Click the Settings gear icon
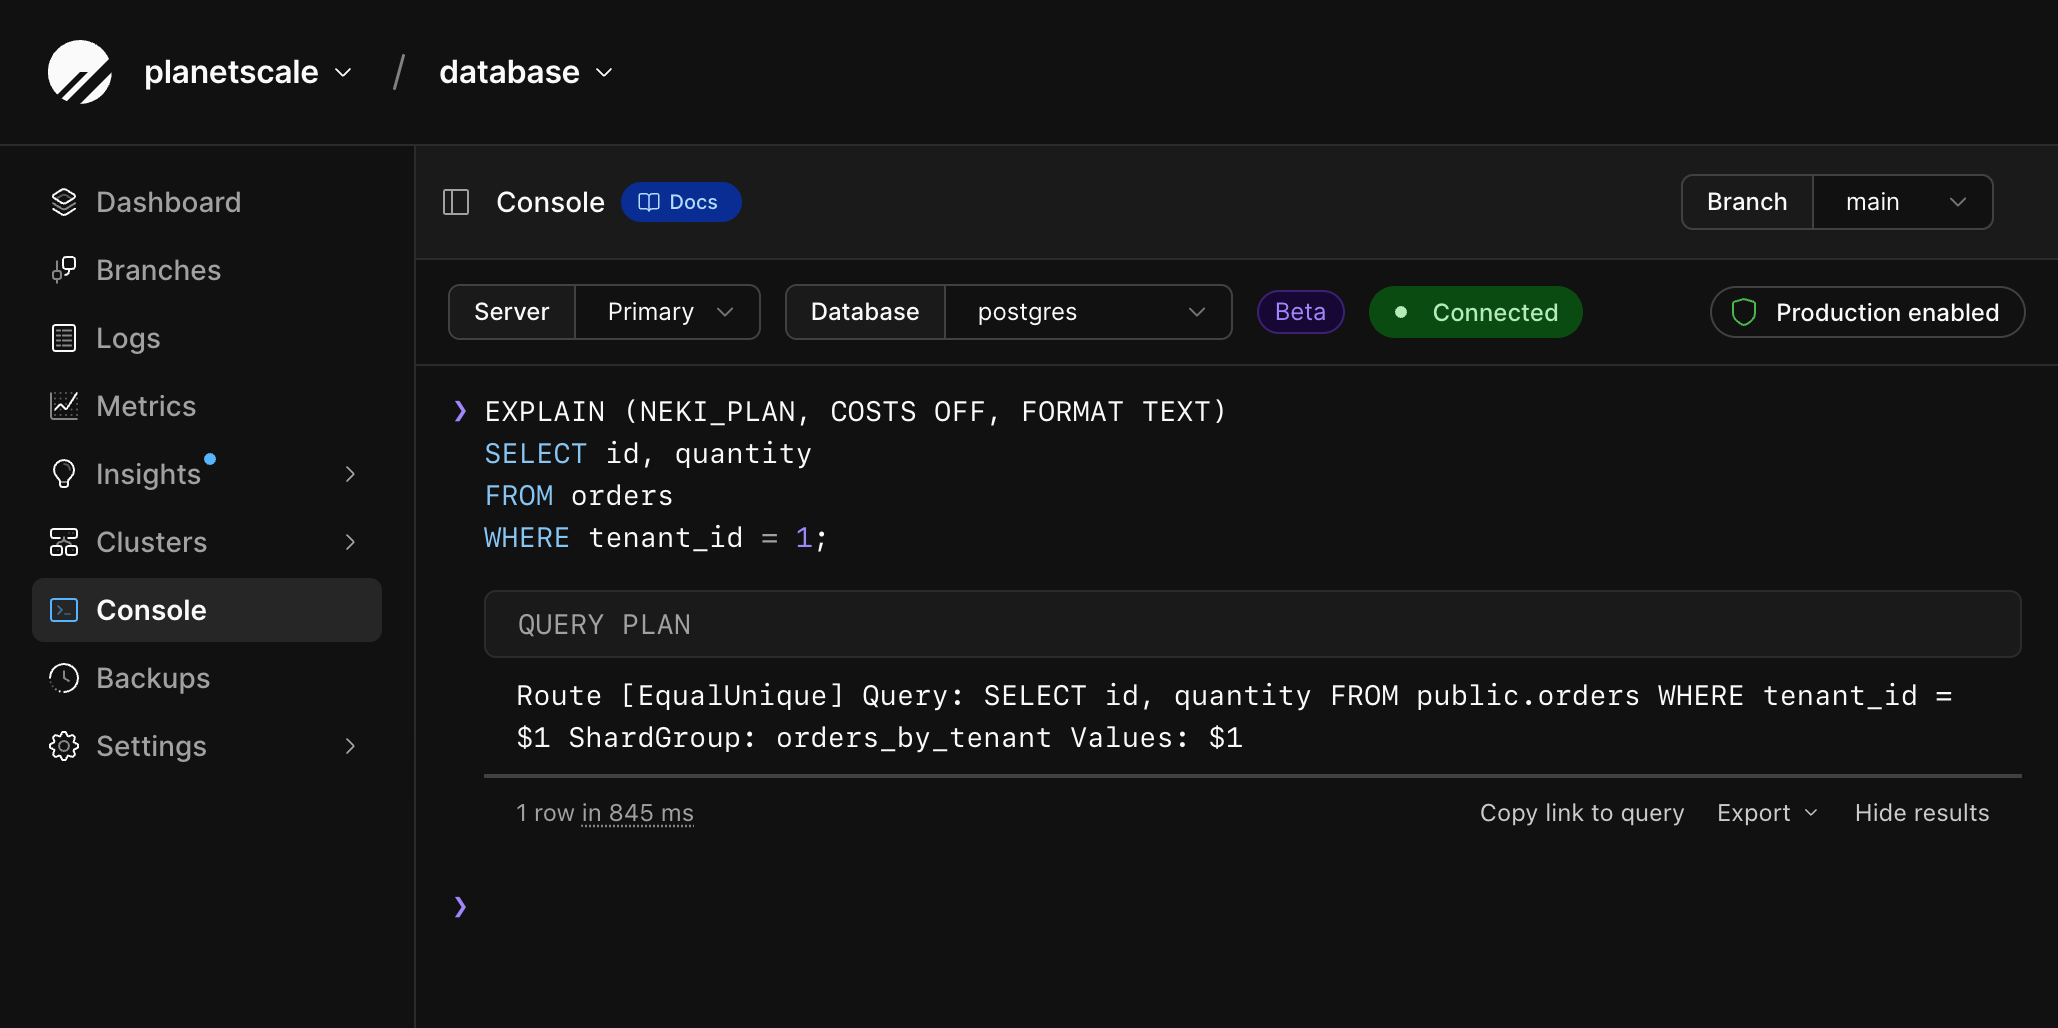 64,746
